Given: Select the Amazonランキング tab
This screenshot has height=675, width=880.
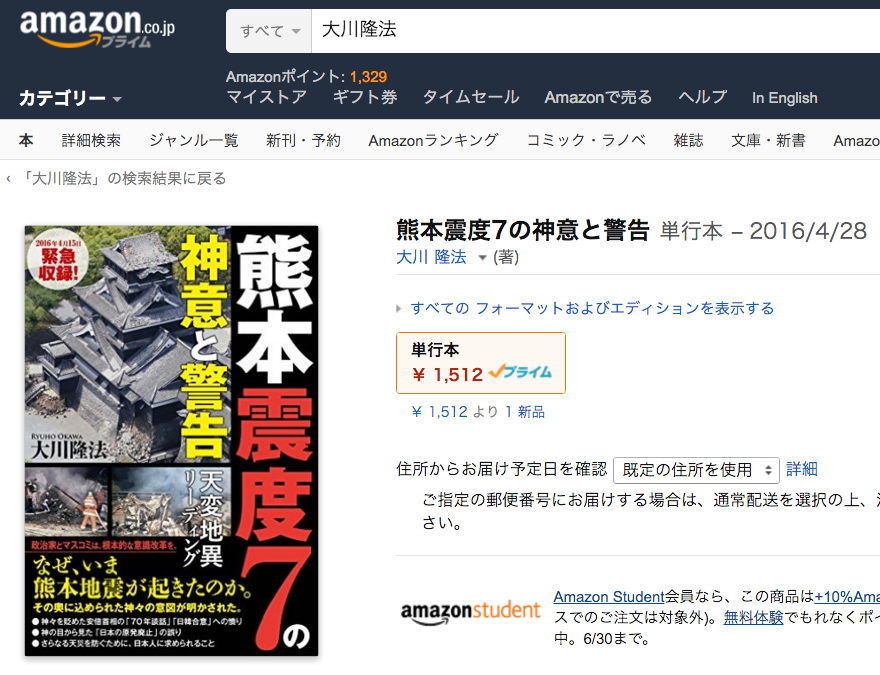Looking at the screenshot, I should (x=433, y=140).
